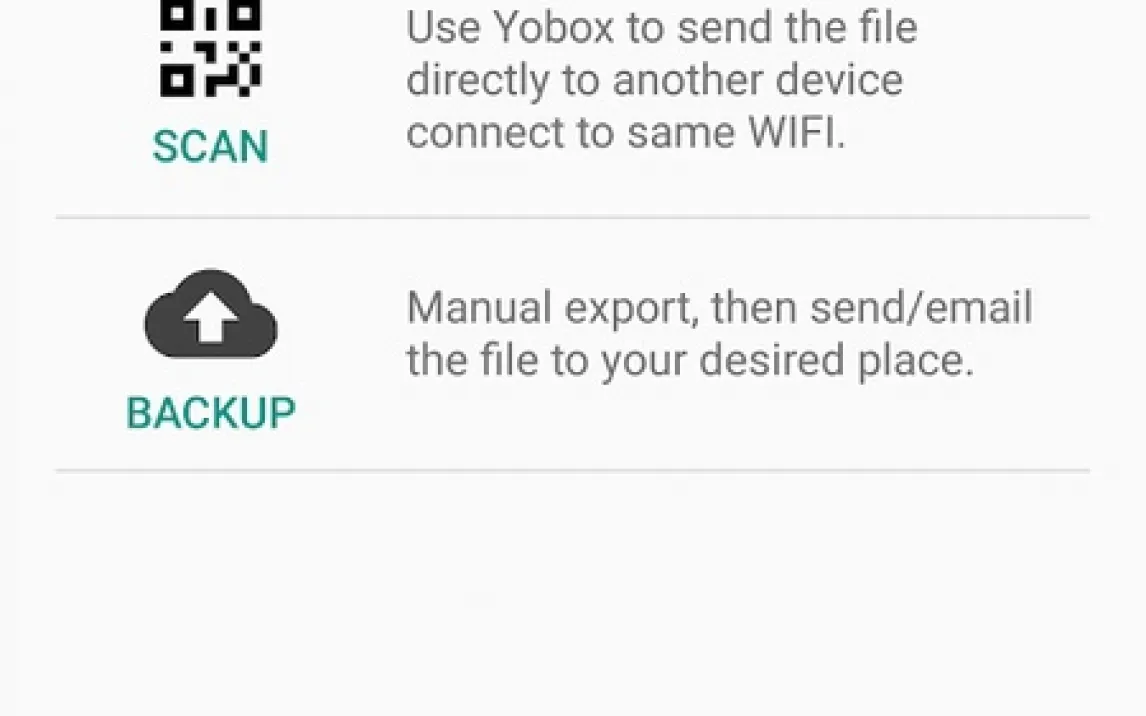Click the empty area below the Backup section
Screen dimensions: 1146x716
click(x=573, y=593)
